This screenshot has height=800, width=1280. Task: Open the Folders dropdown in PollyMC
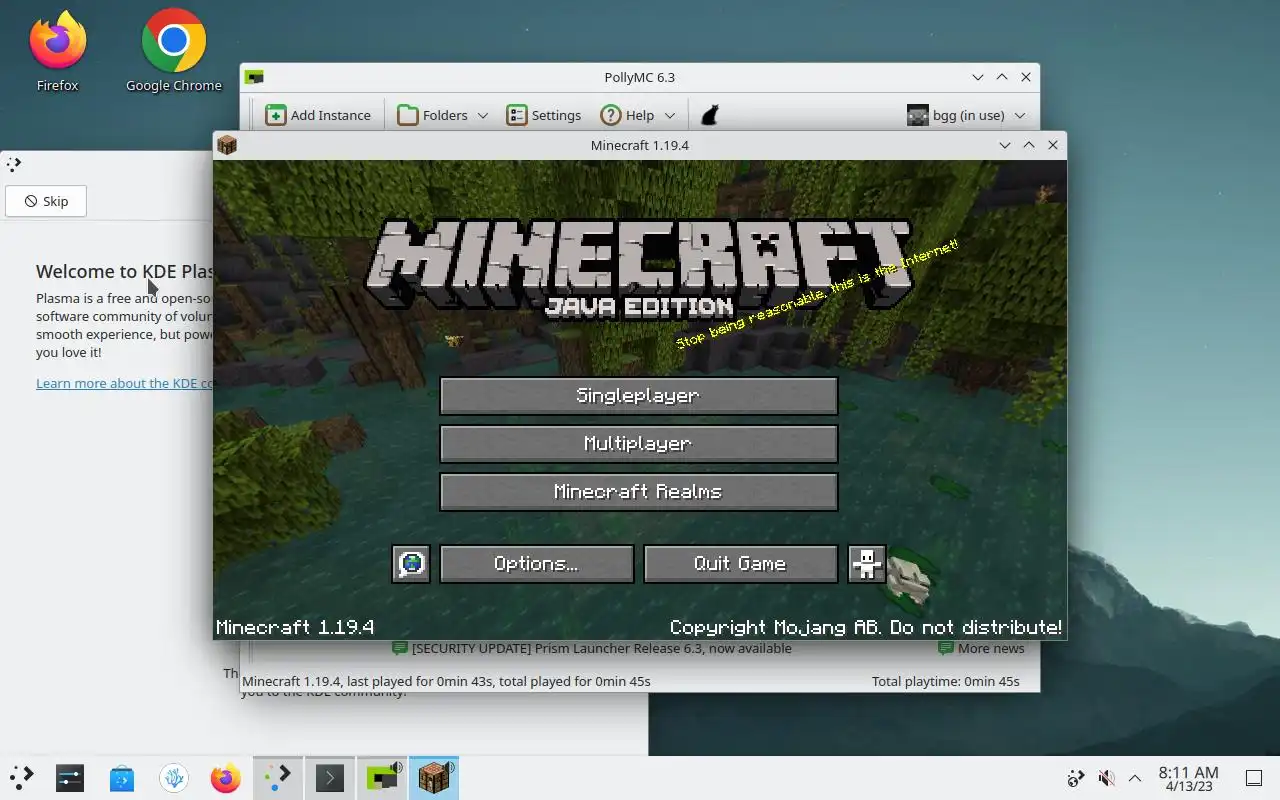pyautogui.click(x=443, y=115)
